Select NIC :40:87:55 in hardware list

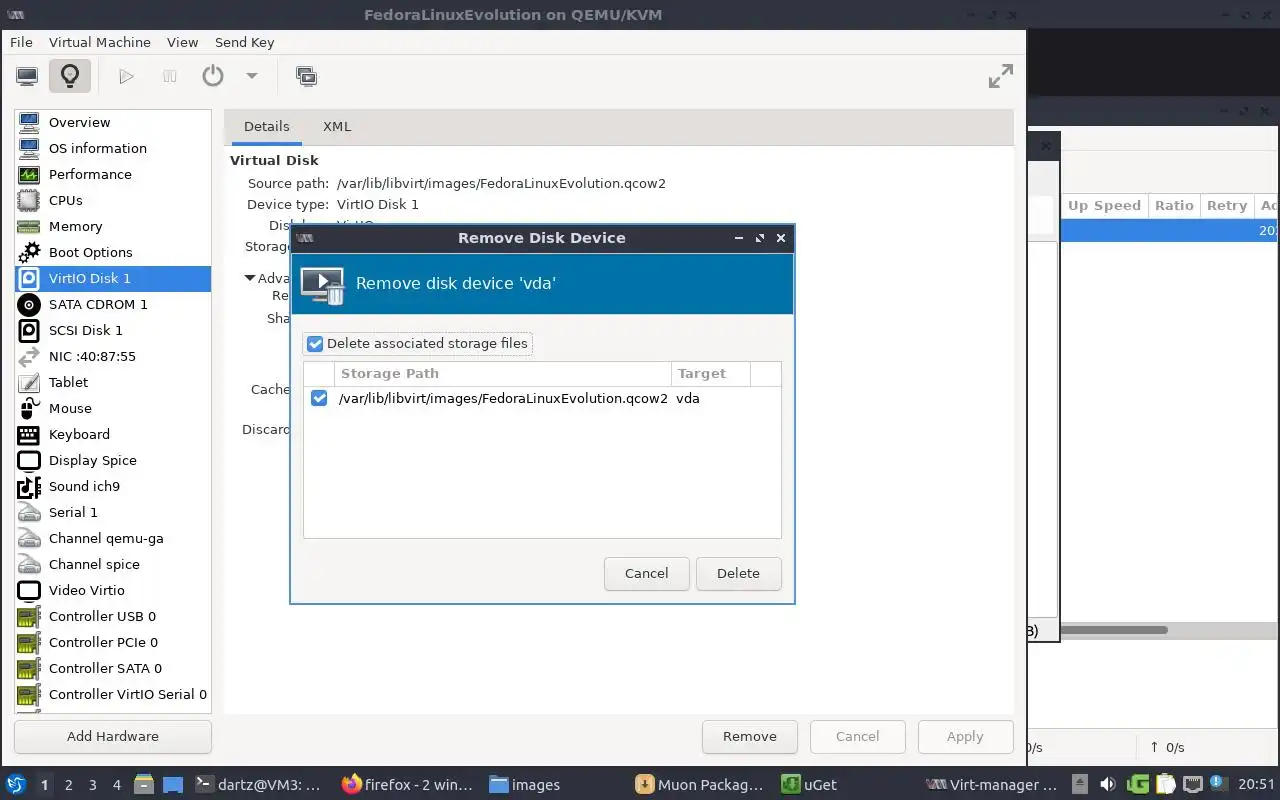point(113,356)
